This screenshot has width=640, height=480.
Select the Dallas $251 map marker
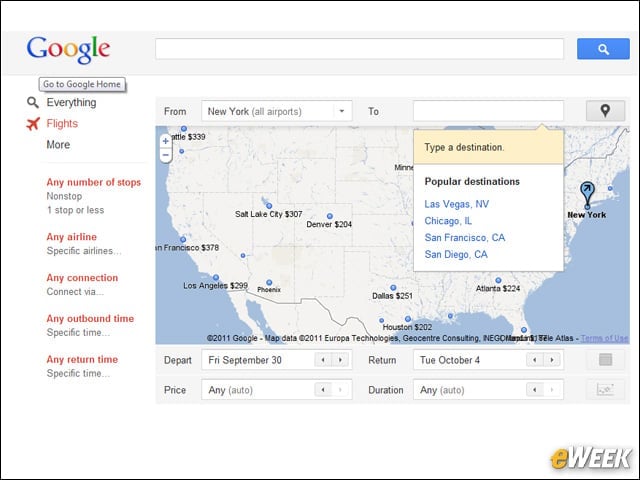(x=393, y=288)
